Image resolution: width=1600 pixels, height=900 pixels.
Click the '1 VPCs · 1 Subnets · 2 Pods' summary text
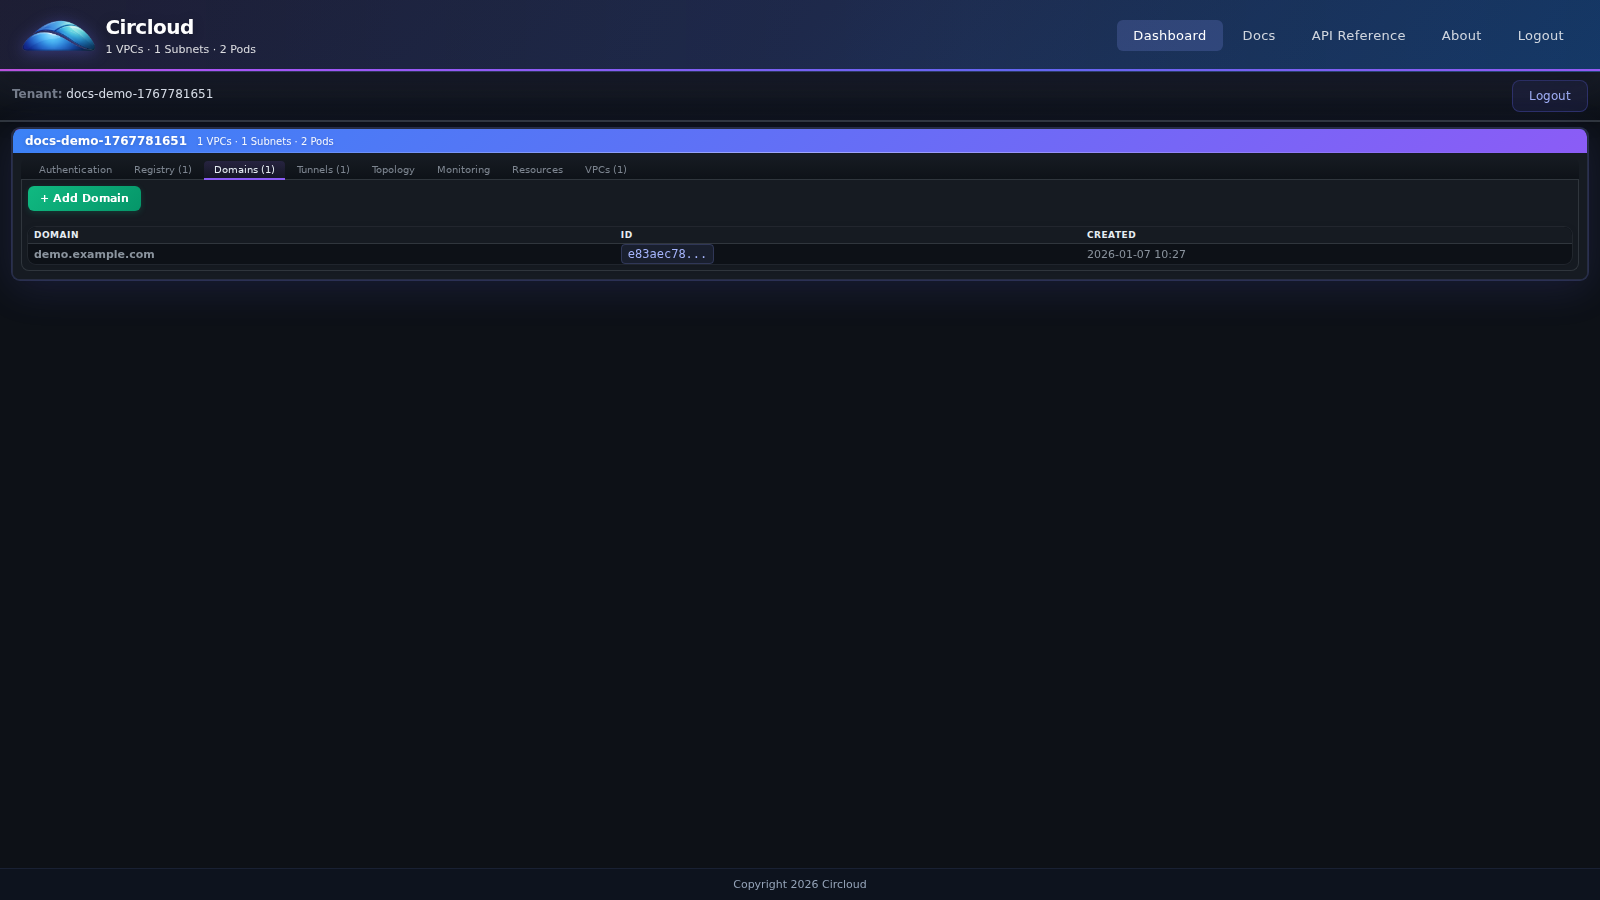tap(180, 48)
